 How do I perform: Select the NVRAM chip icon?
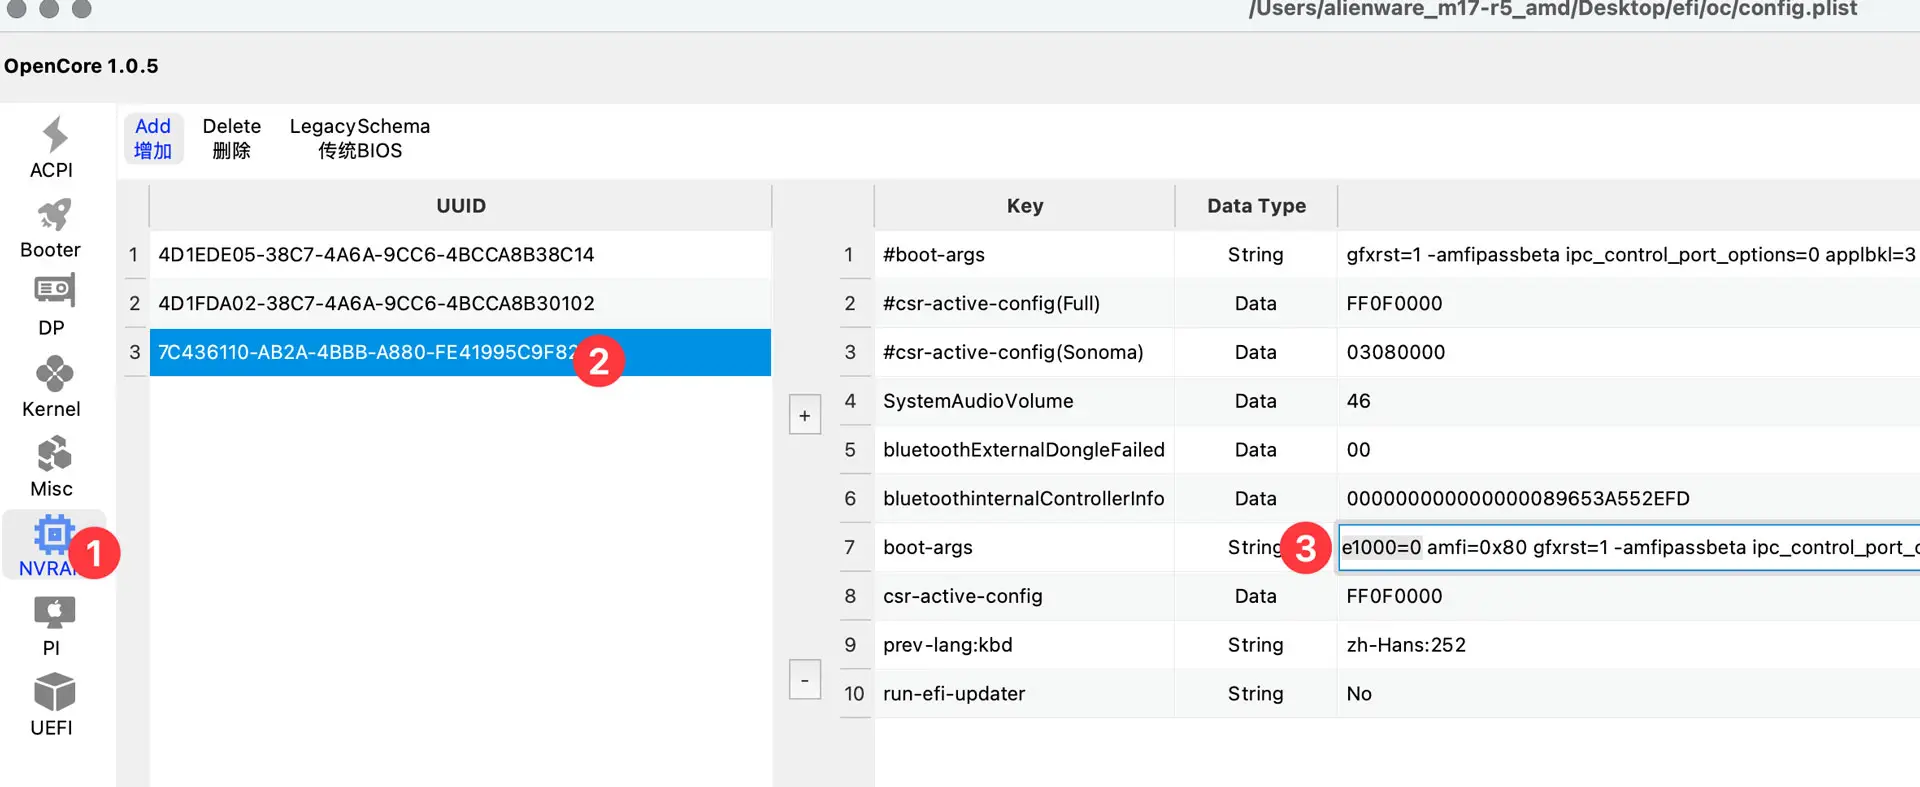pos(52,537)
